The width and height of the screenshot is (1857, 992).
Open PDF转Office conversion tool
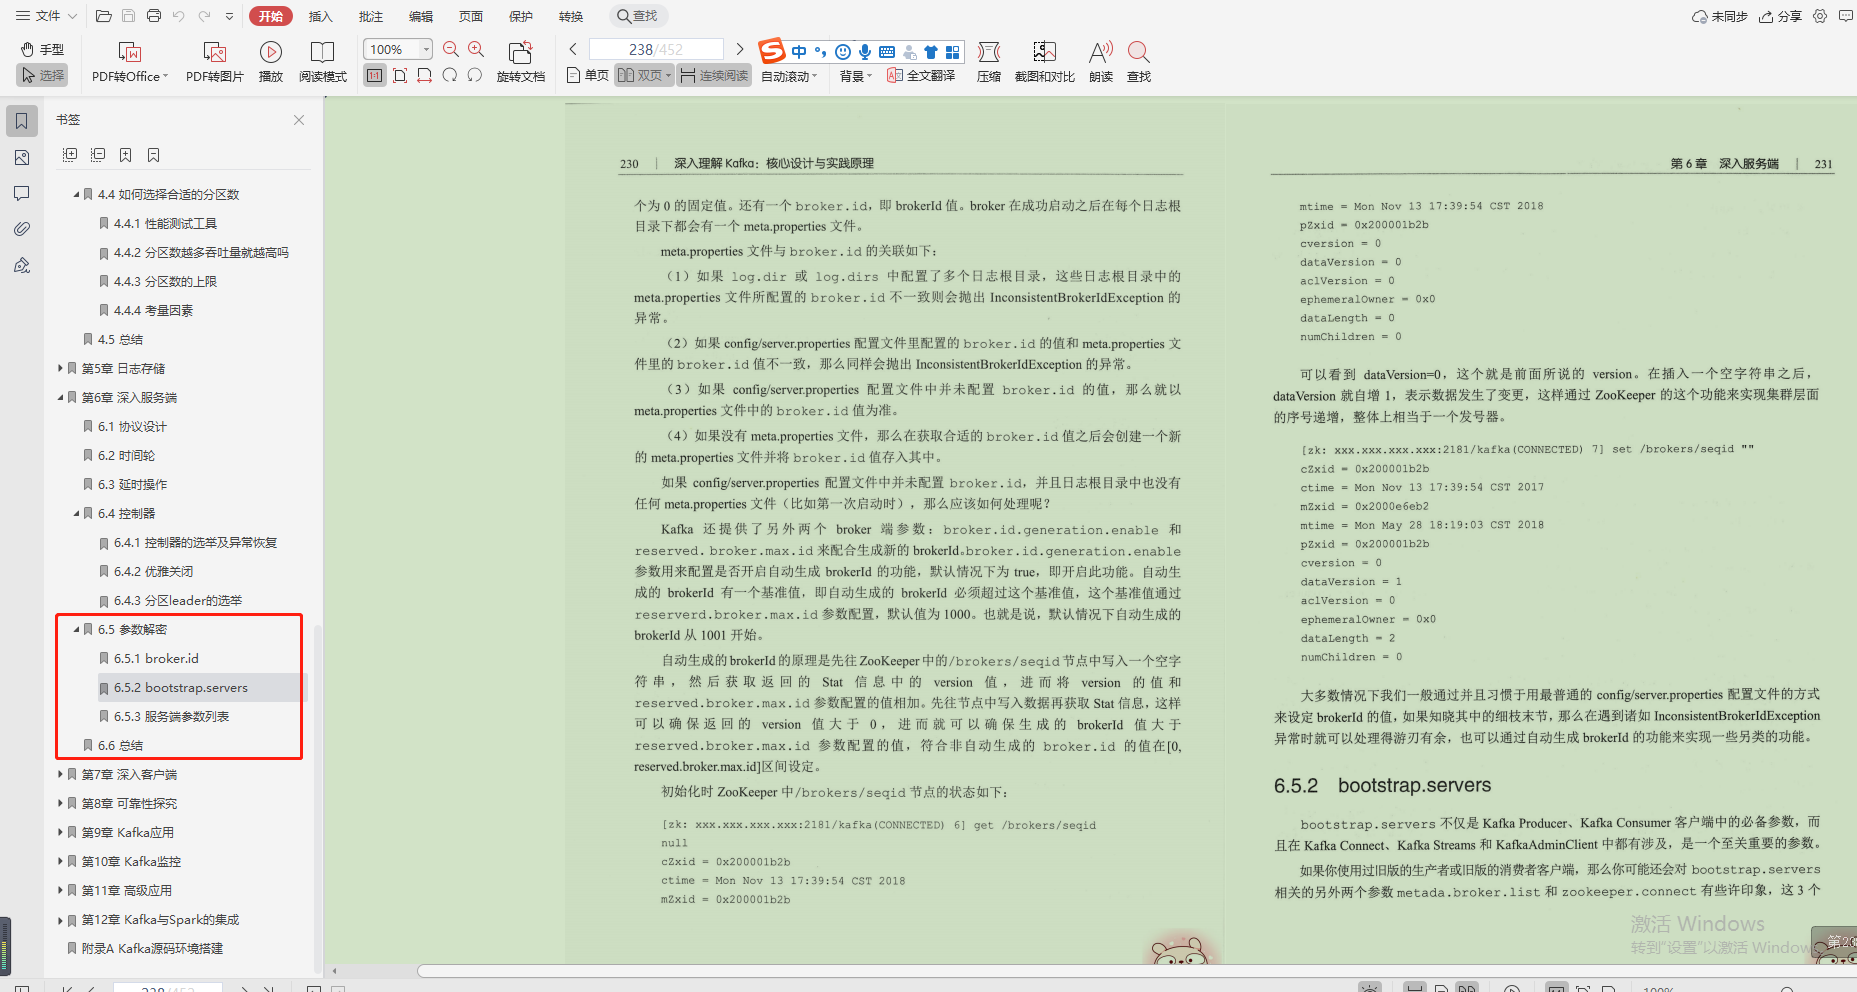point(129,61)
